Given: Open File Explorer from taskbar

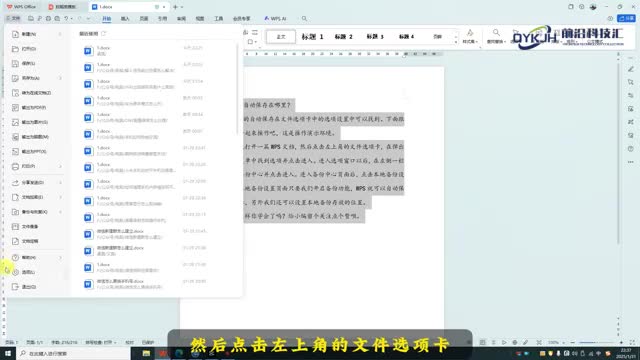Looking at the screenshot, I should click(x=146, y=353).
